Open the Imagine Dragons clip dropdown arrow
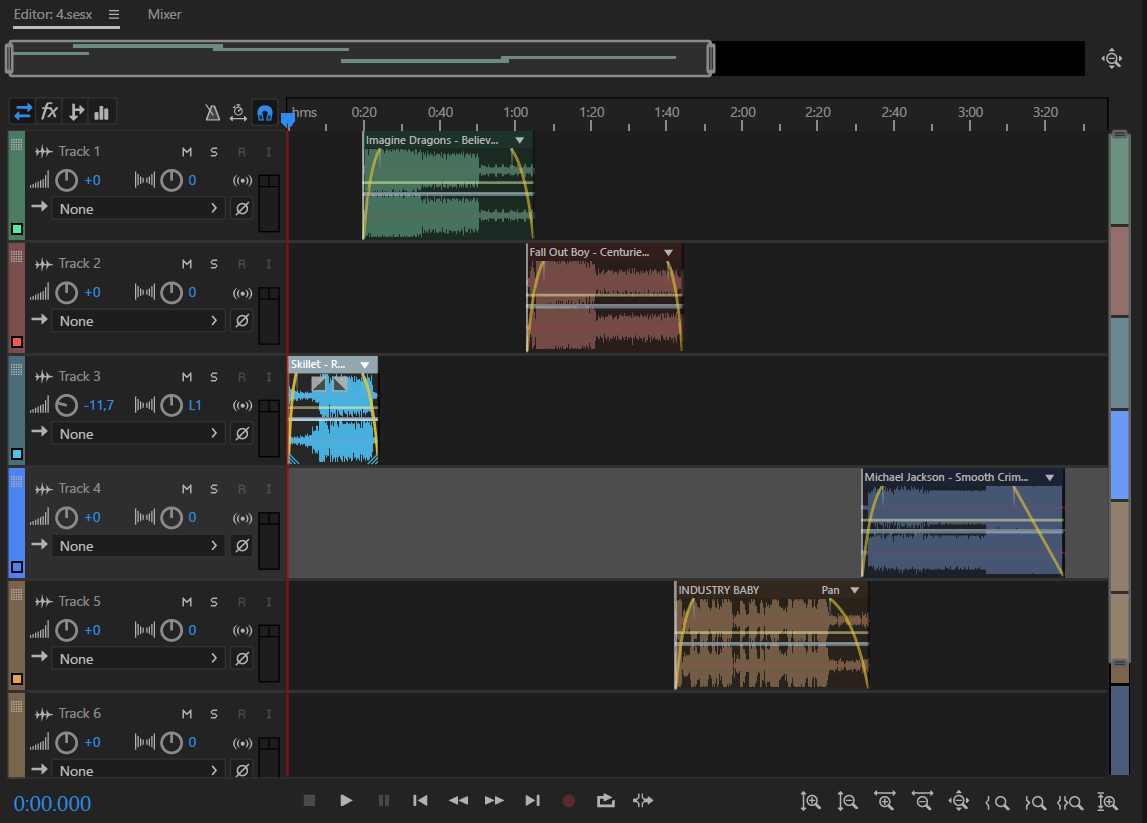The image size is (1147, 823). coord(520,141)
